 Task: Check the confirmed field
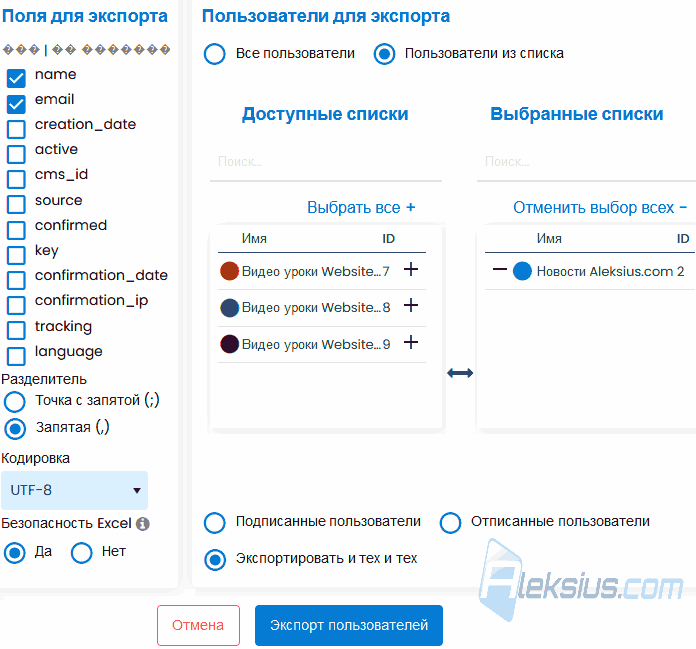16,230
